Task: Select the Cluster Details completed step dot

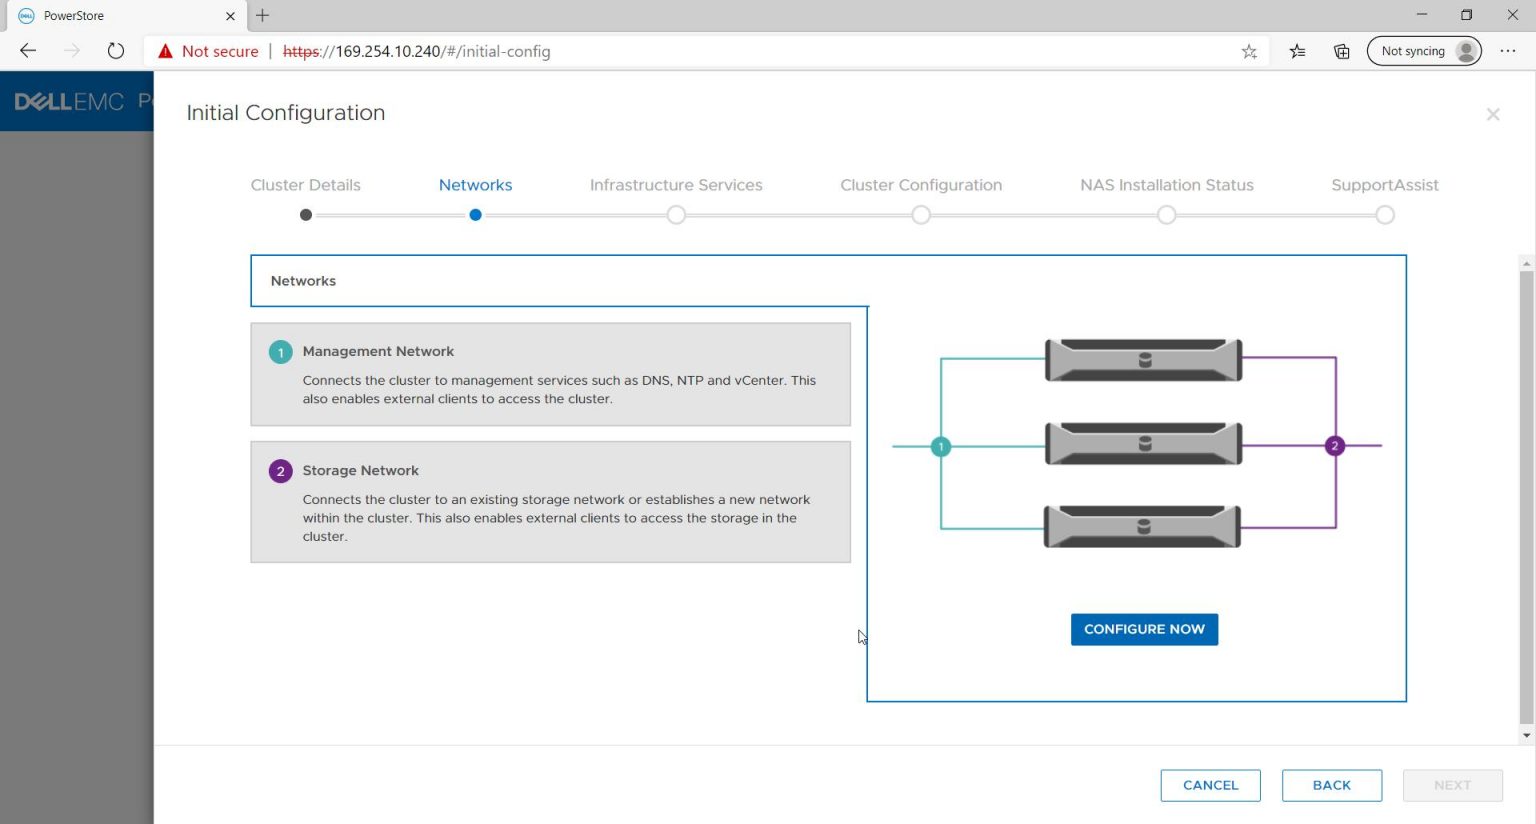Action: [x=306, y=214]
